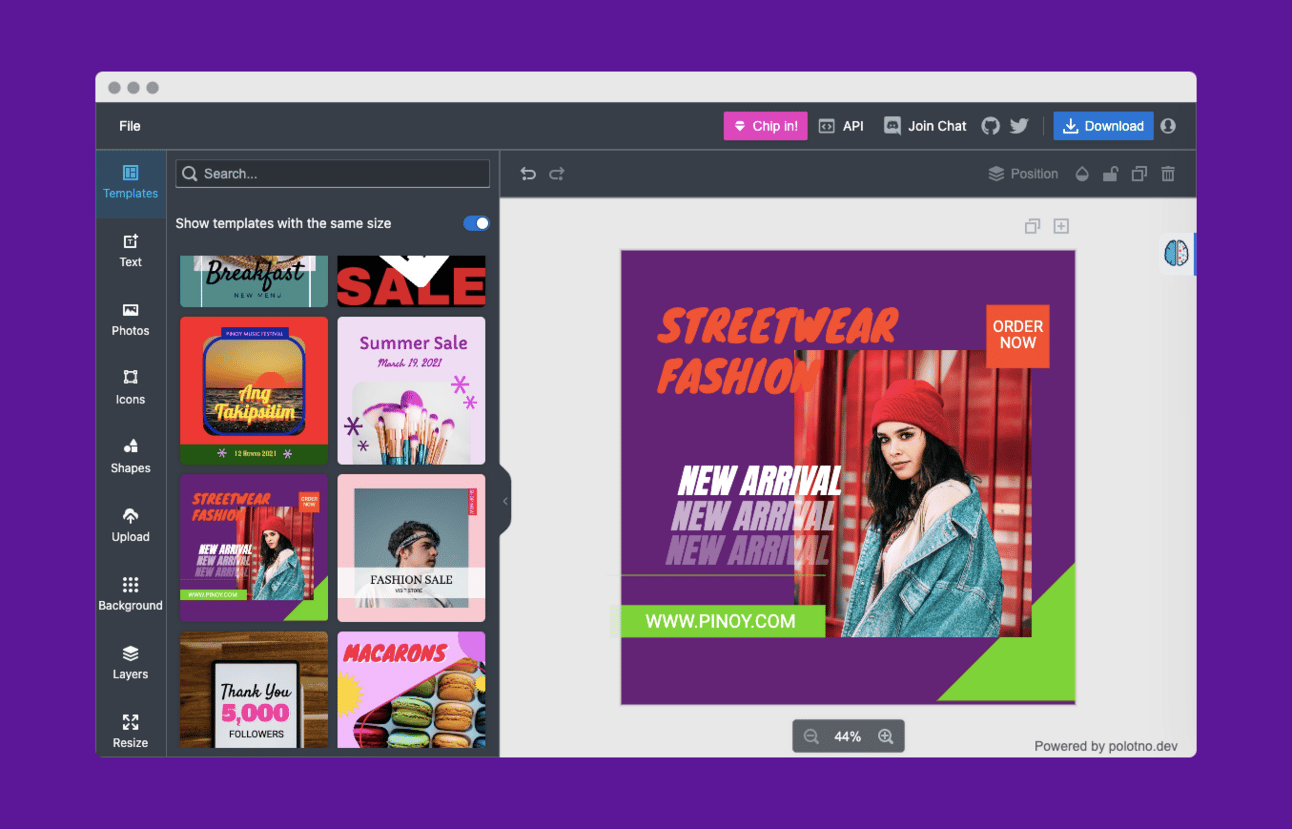Open the Layers tab
The height and width of the screenshot is (829, 1292).
point(130,662)
